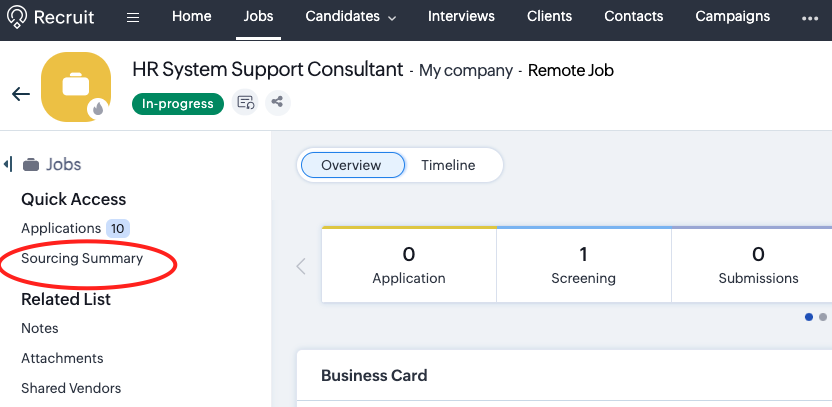Collapse the Jobs sidebar panel arrow
The height and width of the screenshot is (407, 832).
8,164
